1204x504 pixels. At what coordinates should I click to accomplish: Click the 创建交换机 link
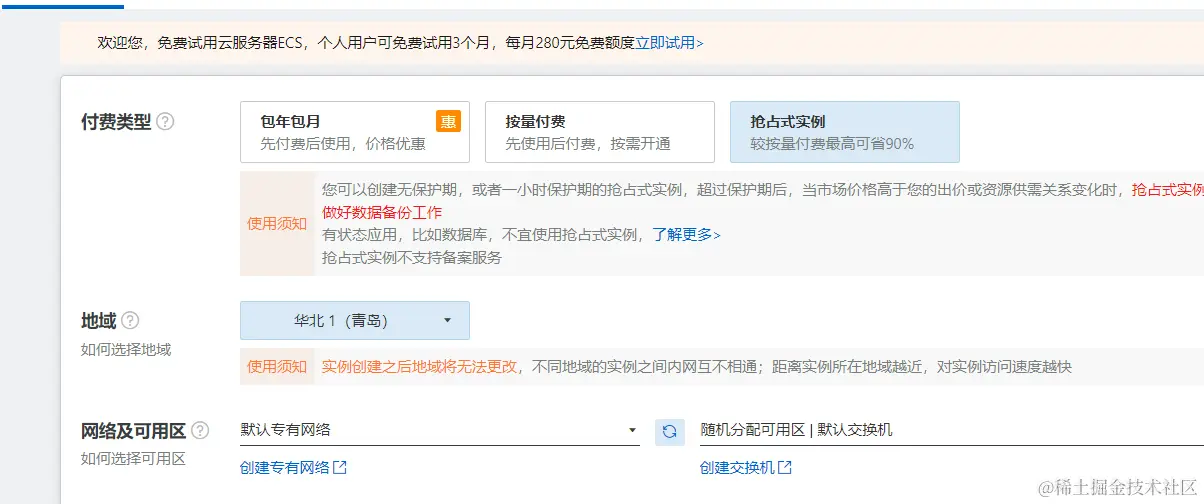click(x=737, y=467)
